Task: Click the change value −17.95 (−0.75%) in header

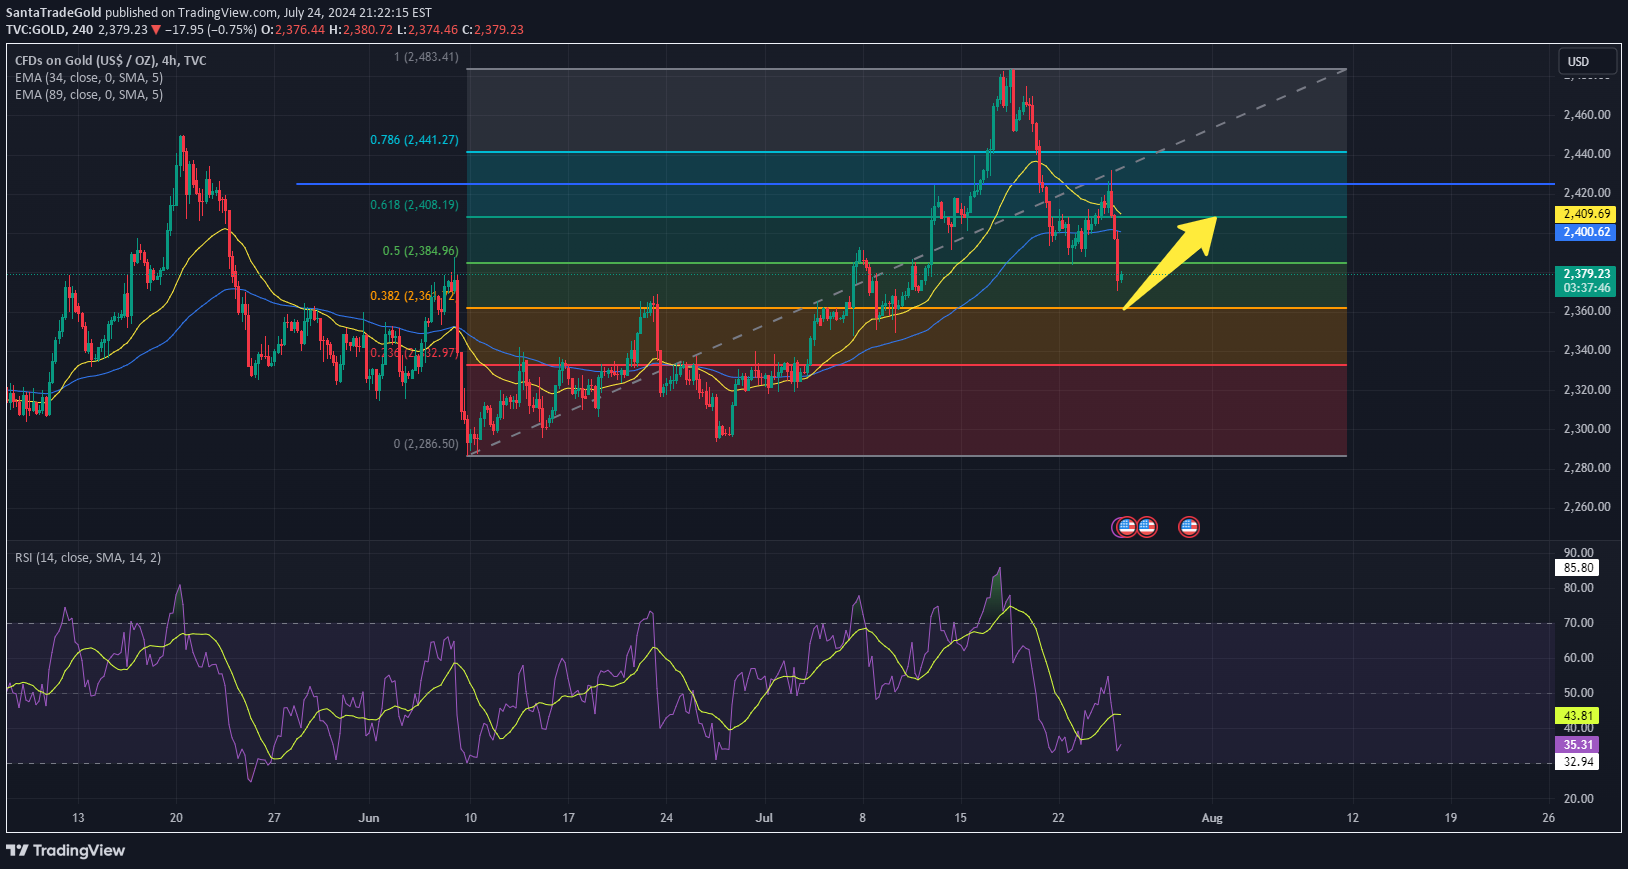Action: pos(211,30)
